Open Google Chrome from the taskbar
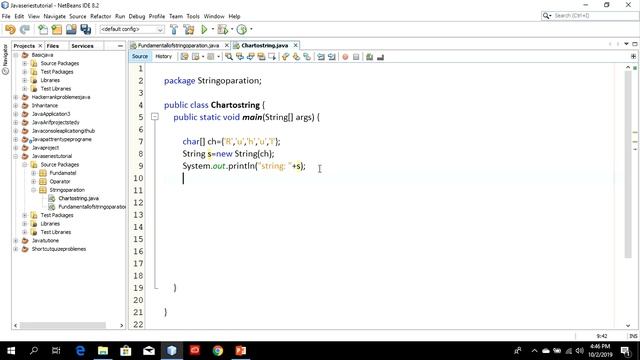The width and height of the screenshot is (640, 360). coord(218,351)
